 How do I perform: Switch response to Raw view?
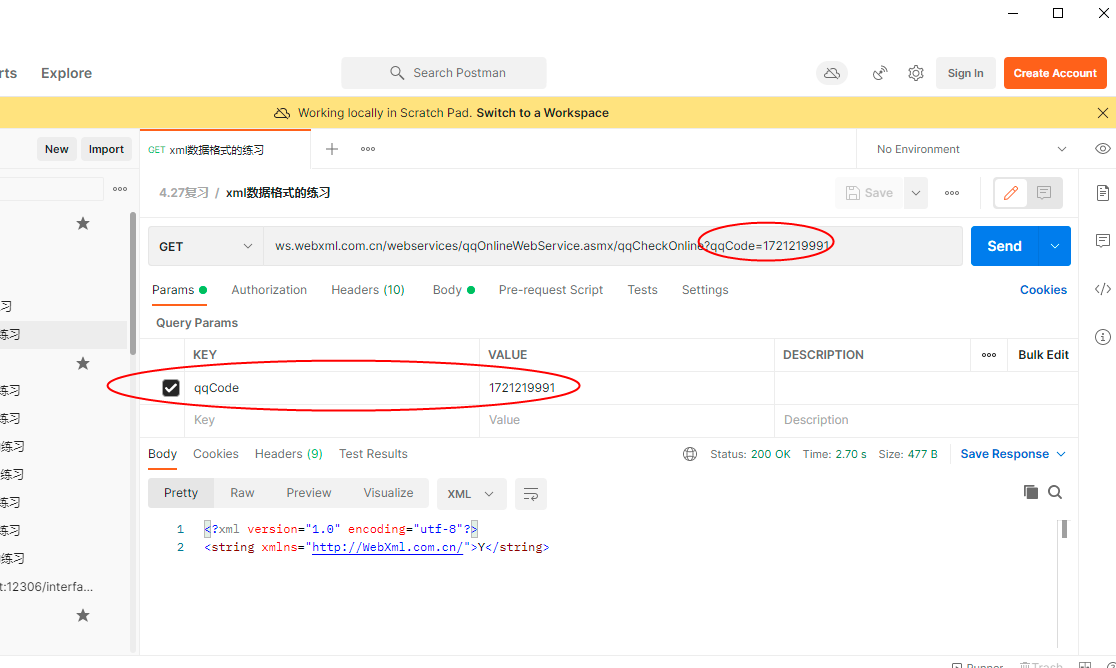(242, 493)
